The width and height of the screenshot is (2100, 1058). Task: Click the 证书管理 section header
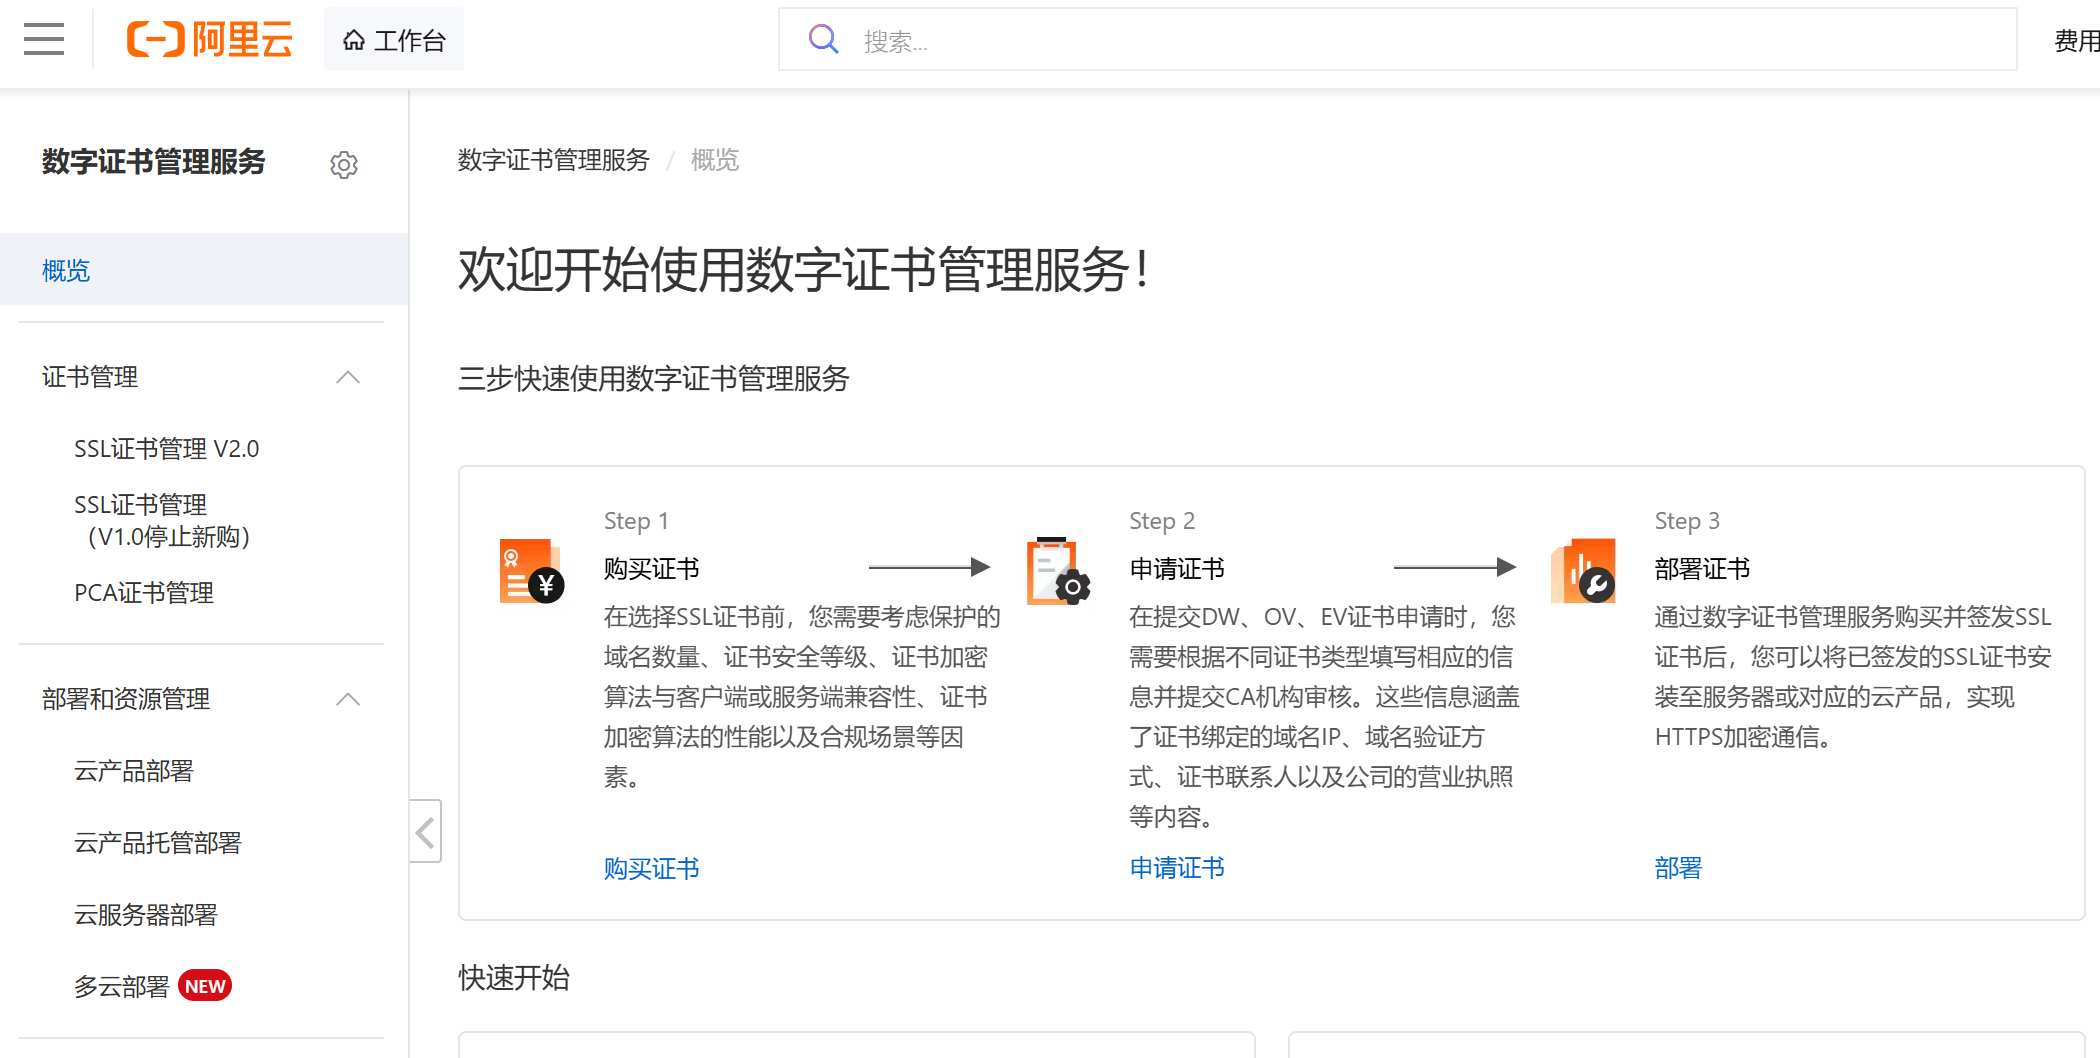click(x=90, y=377)
